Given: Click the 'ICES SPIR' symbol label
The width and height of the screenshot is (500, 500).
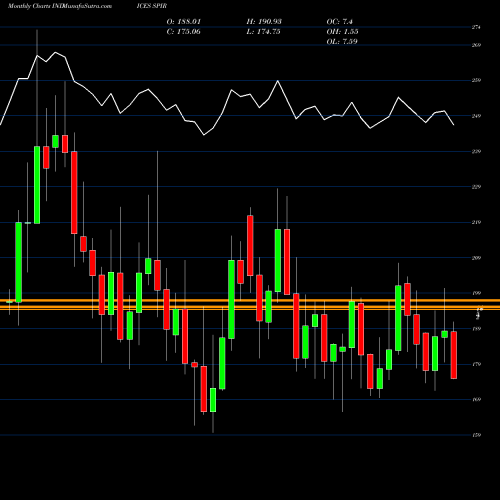Looking at the screenshot, I should click(x=152, y=6).
